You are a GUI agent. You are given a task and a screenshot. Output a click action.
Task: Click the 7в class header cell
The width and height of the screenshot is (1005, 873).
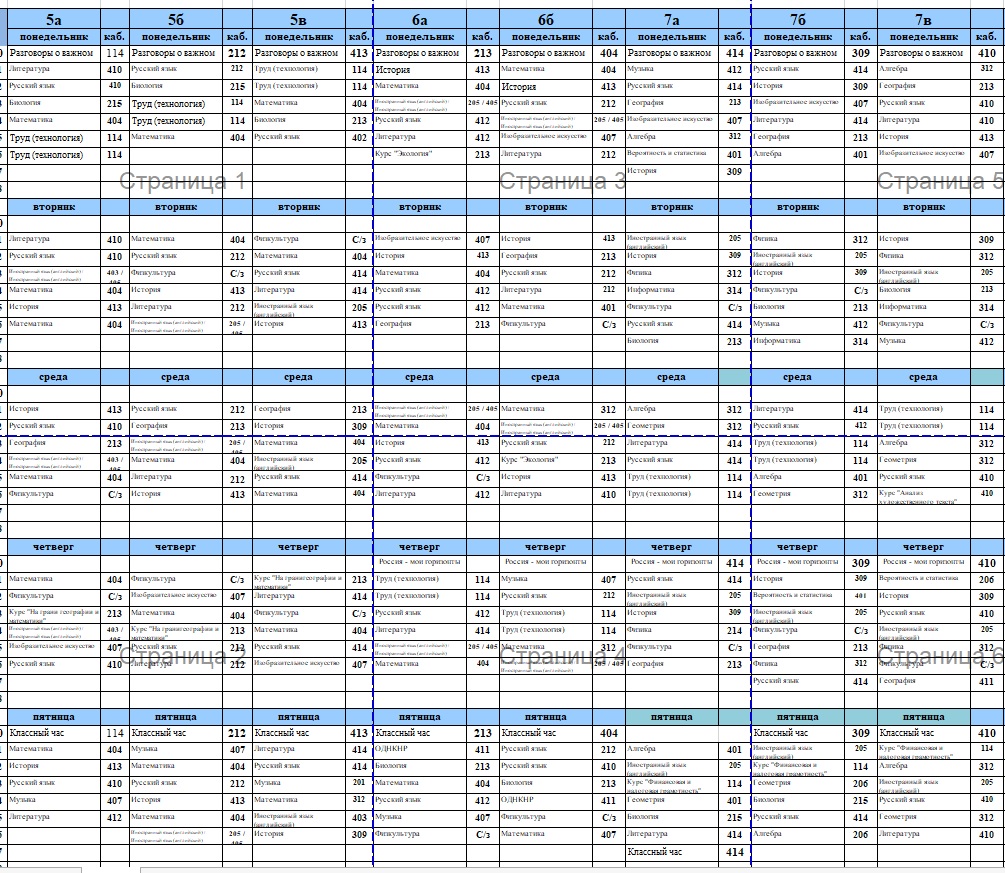pos(923,19)
